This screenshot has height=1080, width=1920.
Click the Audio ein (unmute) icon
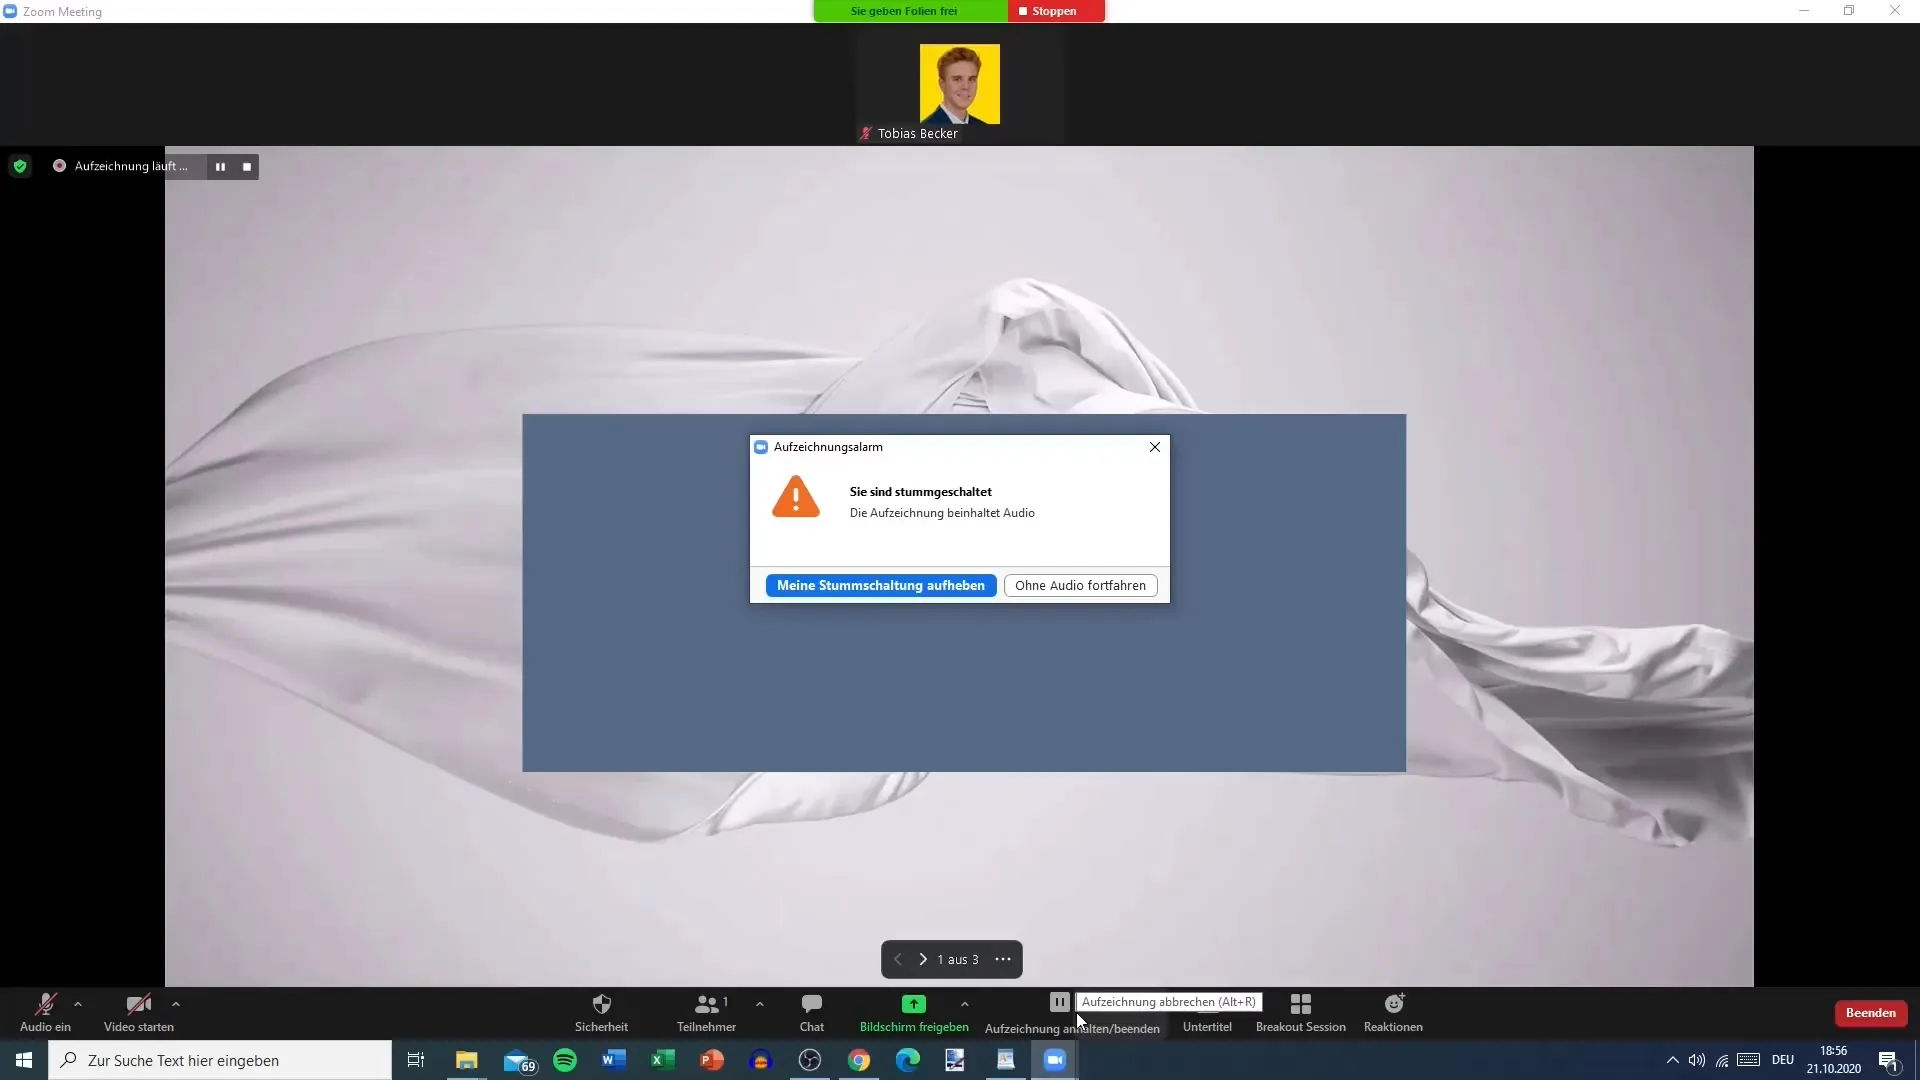coord(44,1004)
